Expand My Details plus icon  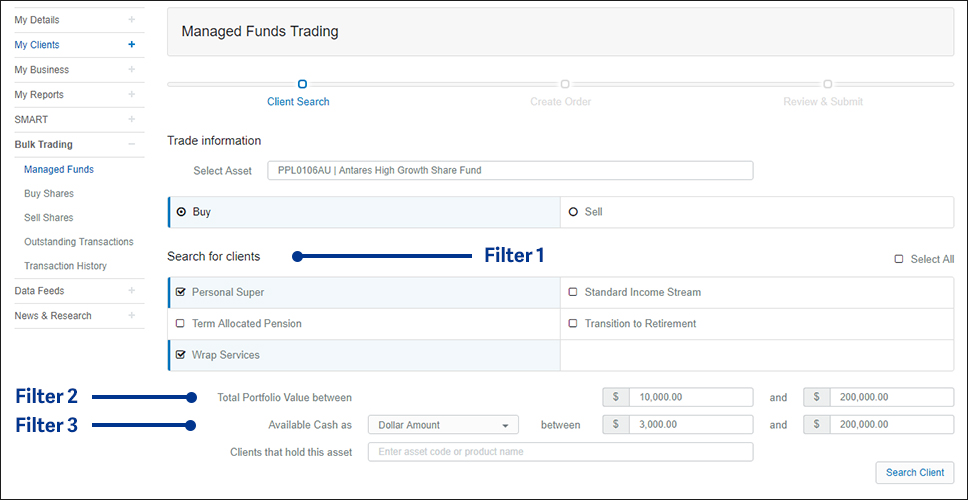131,20
